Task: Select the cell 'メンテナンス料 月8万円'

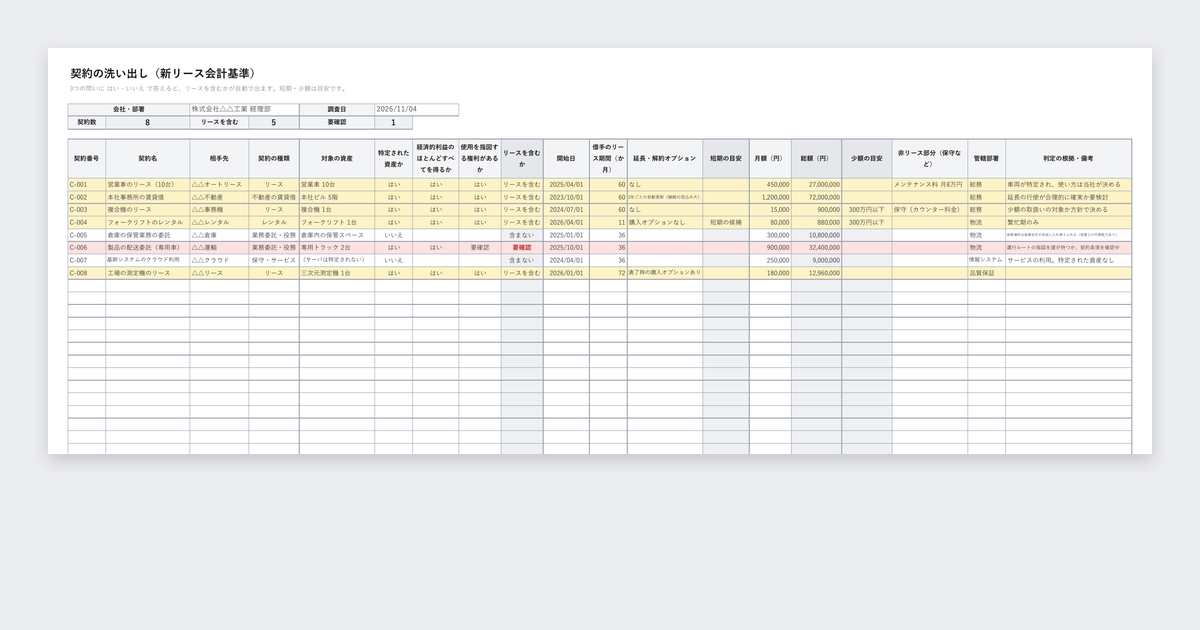Action: [x=929, y=185]
